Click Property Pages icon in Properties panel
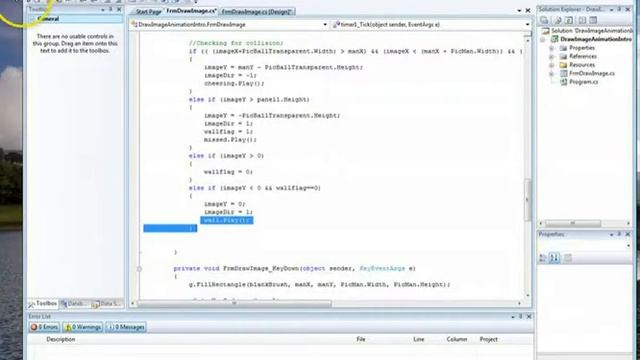The width and height of the screenshot is (640, 360). (568, 258)
